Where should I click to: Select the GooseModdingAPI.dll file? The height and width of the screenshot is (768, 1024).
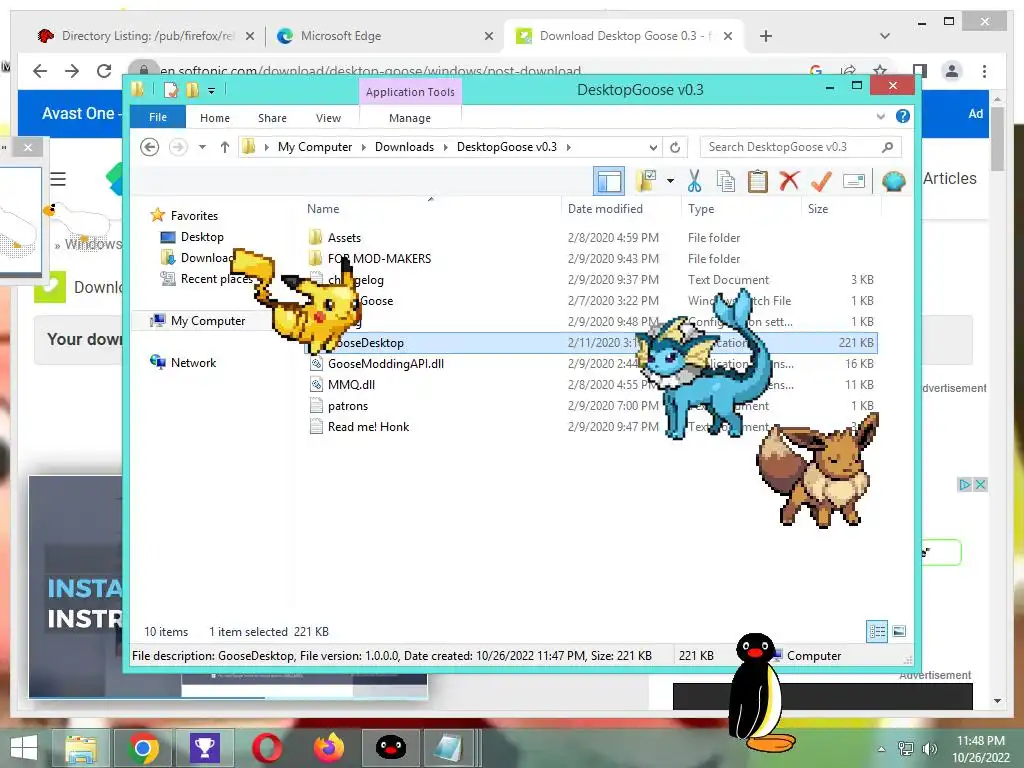385,364
